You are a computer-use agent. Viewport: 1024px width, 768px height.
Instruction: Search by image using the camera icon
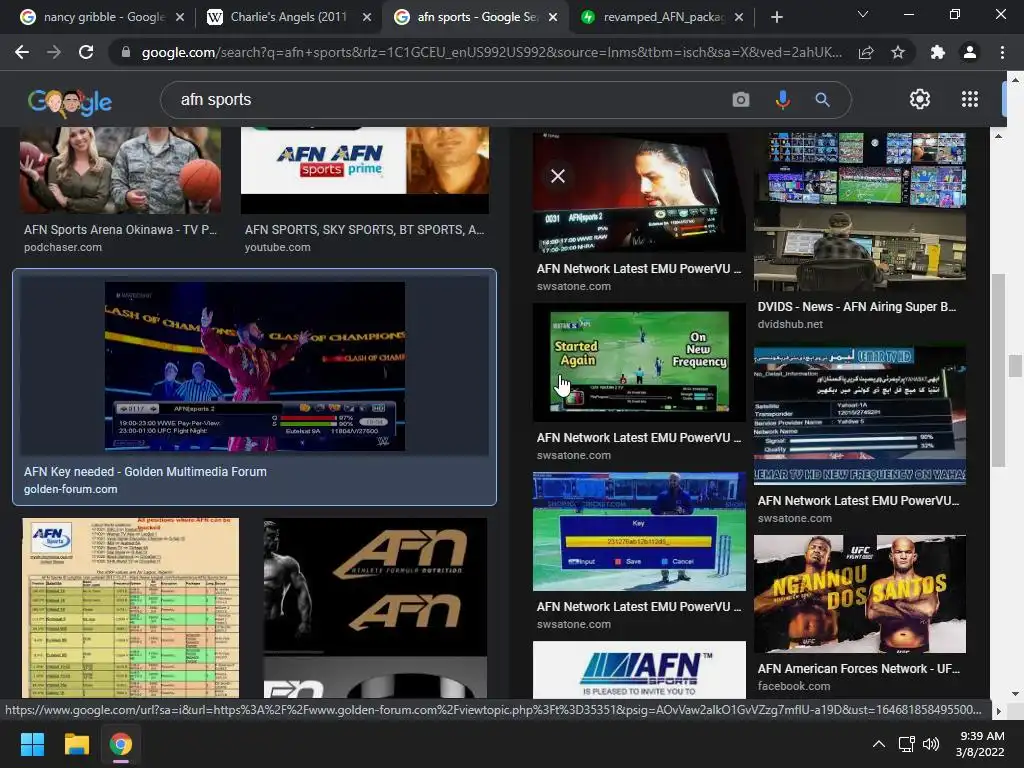[x=741, y=100]
